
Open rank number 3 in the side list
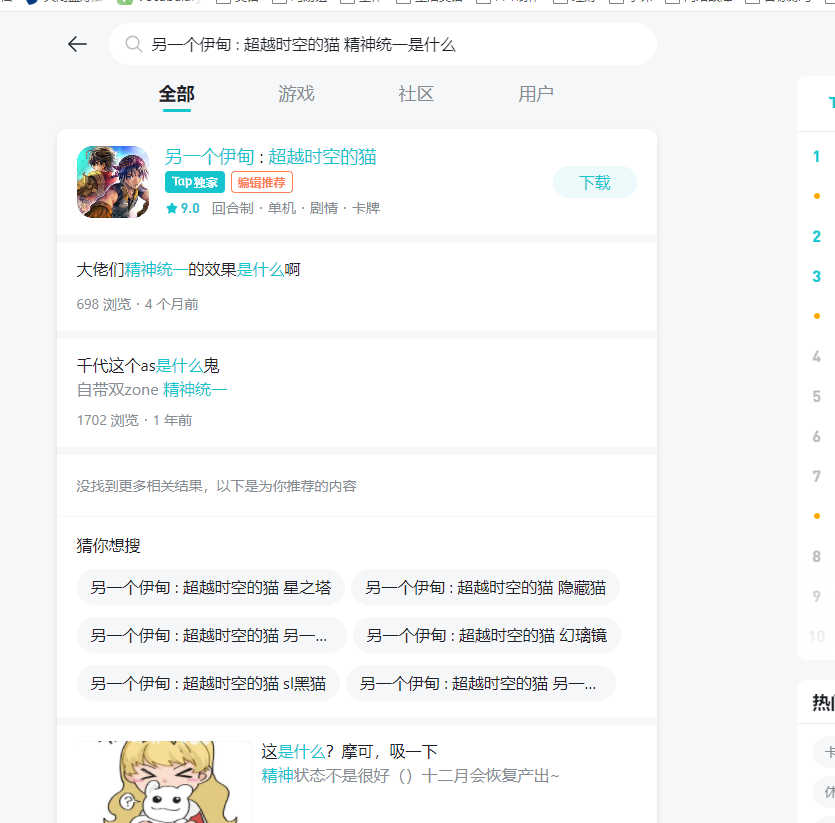point(816,276)
